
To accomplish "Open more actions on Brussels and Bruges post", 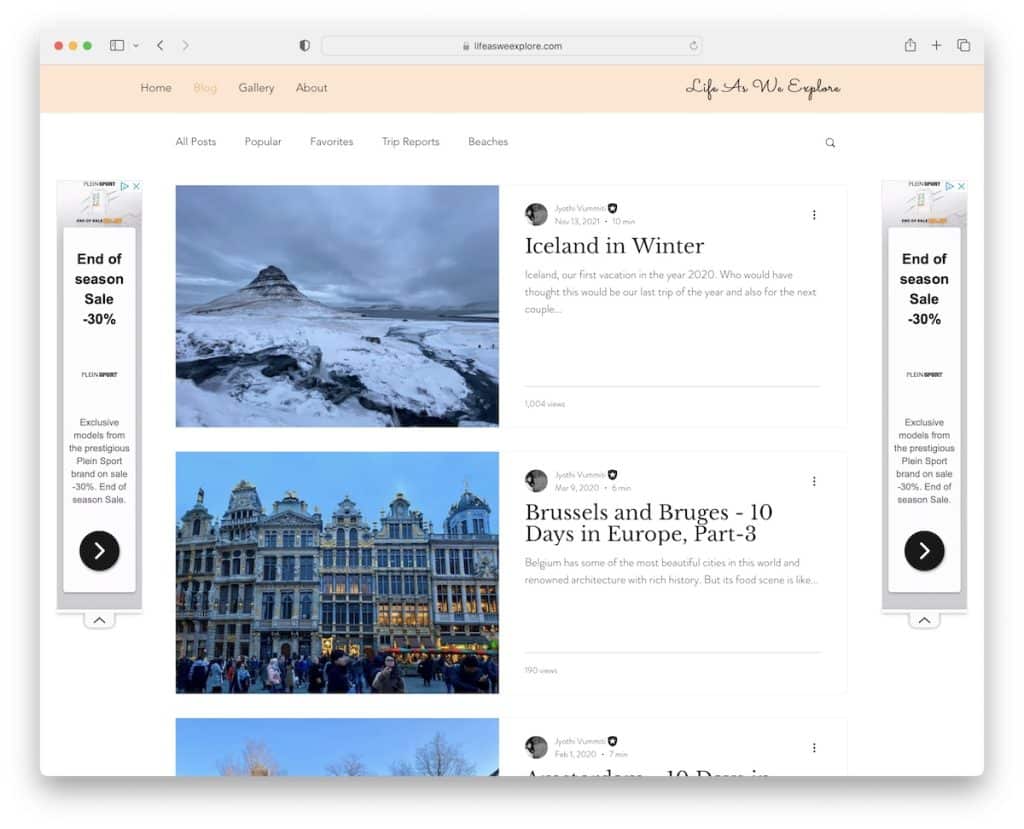I will (x=814, y=481).
